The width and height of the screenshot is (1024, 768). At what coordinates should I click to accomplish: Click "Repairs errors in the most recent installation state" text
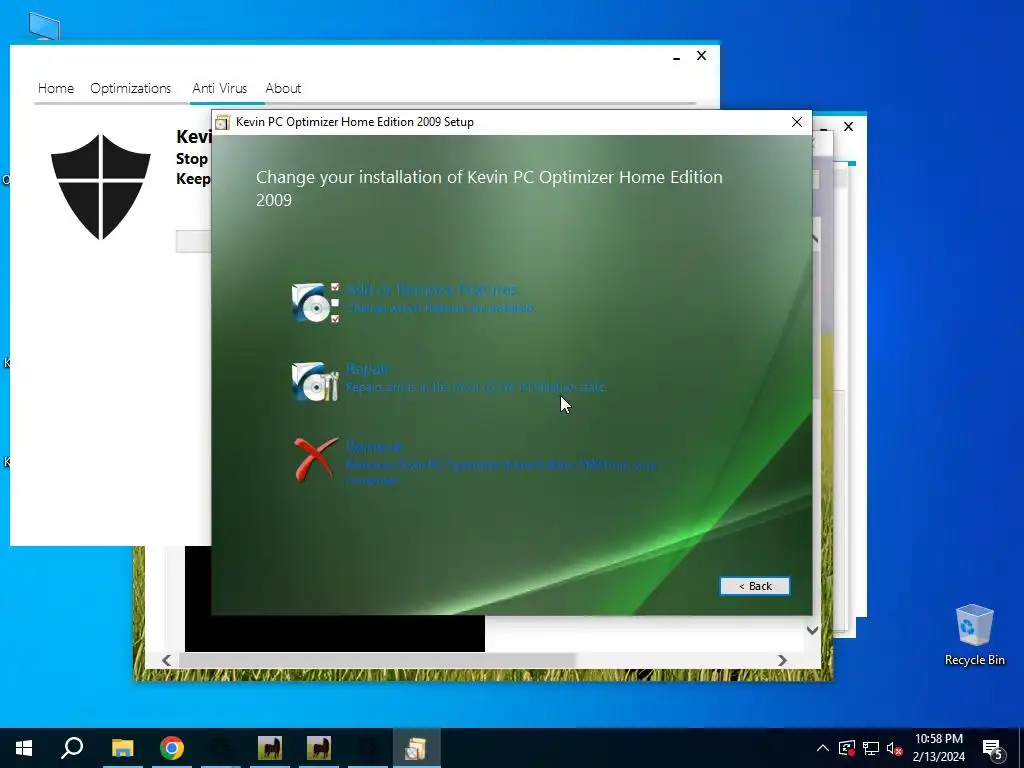[x=476, y=387]
